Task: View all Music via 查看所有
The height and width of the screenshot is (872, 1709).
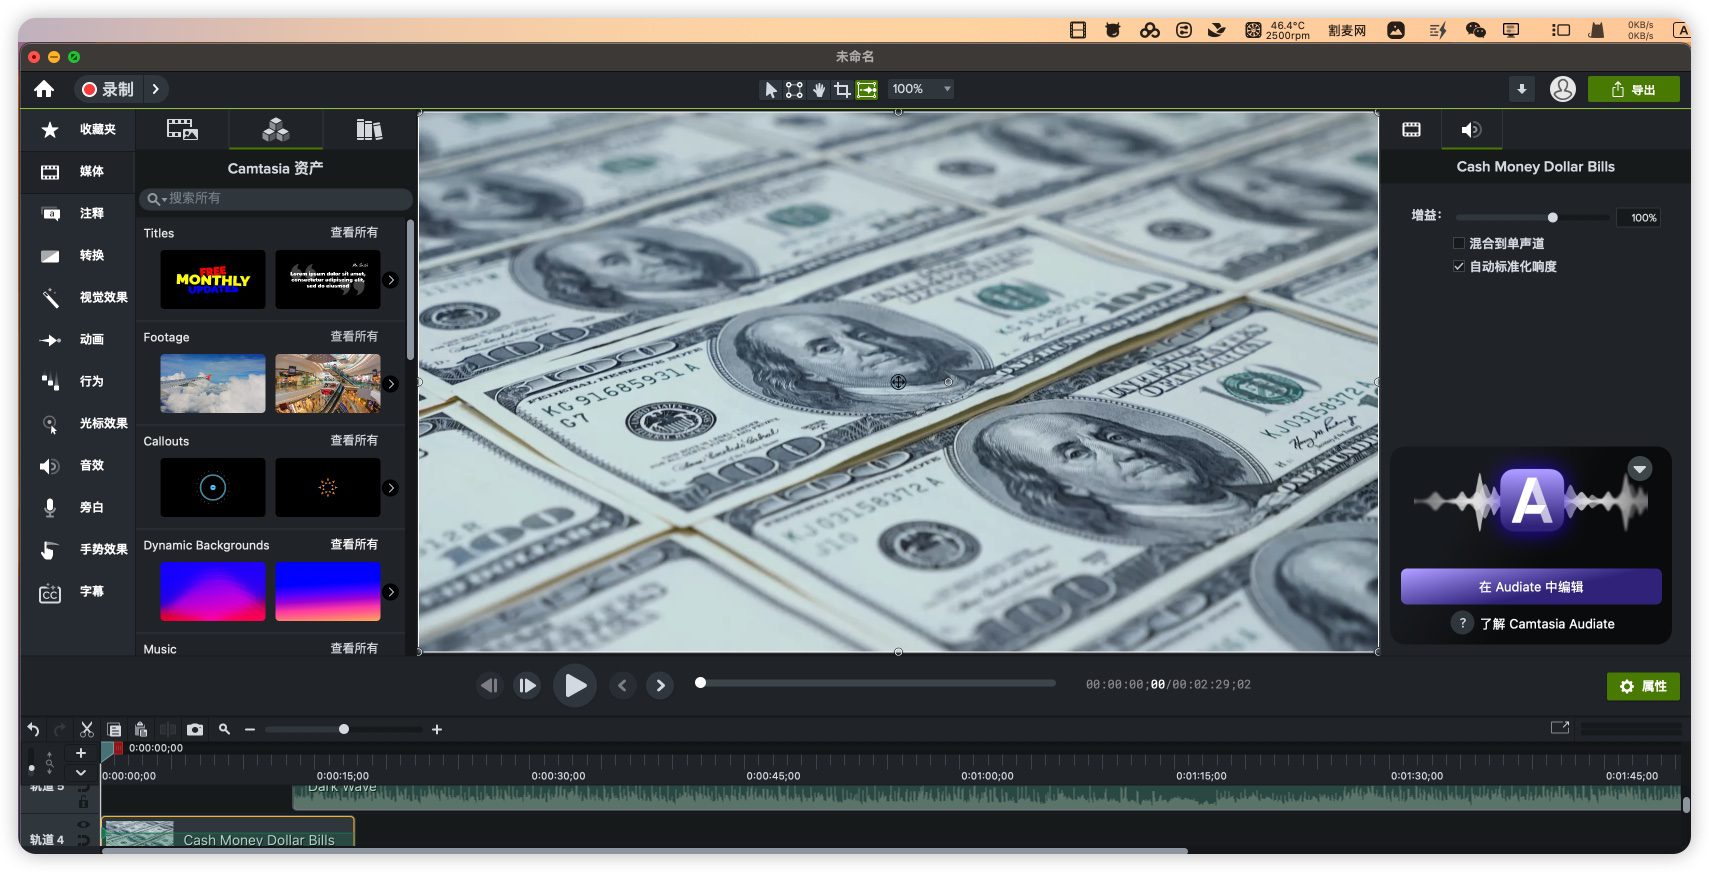Action: pos(354,648)
